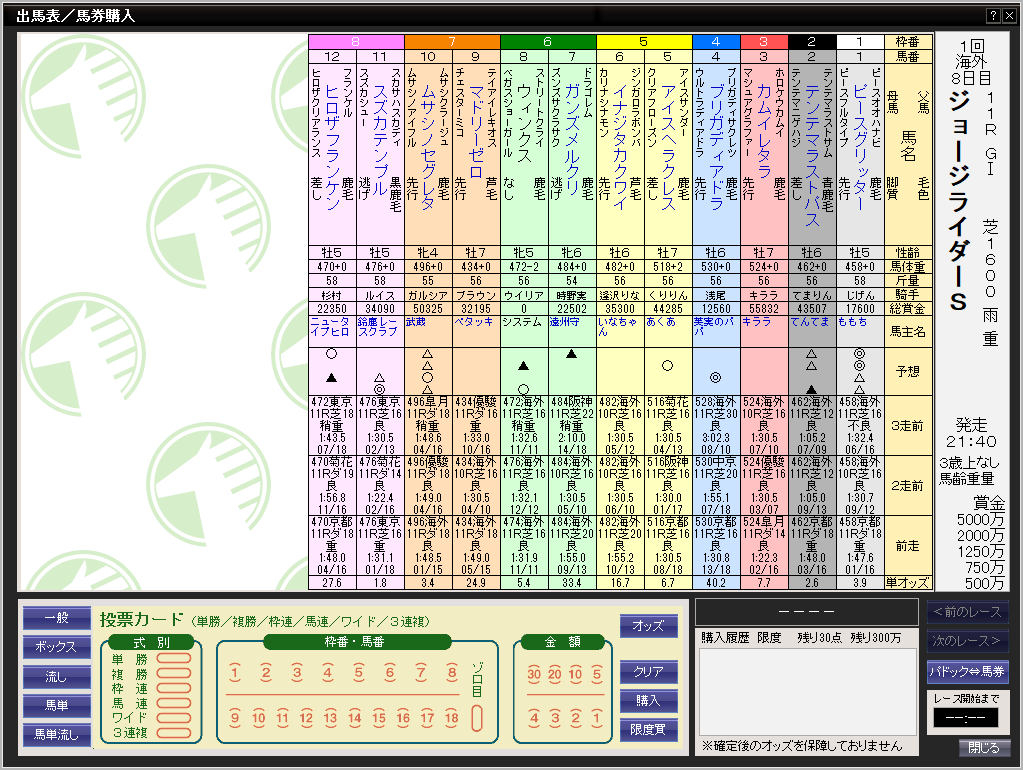Screen dimensions: 1023x770
Task: Mark horse number 1 on voting card
Action: coord(235,673)
